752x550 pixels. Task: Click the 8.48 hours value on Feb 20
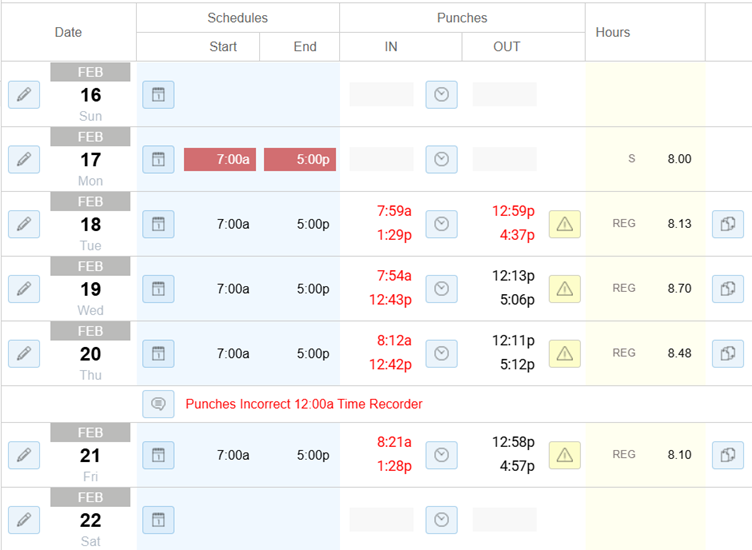point(679,353)
